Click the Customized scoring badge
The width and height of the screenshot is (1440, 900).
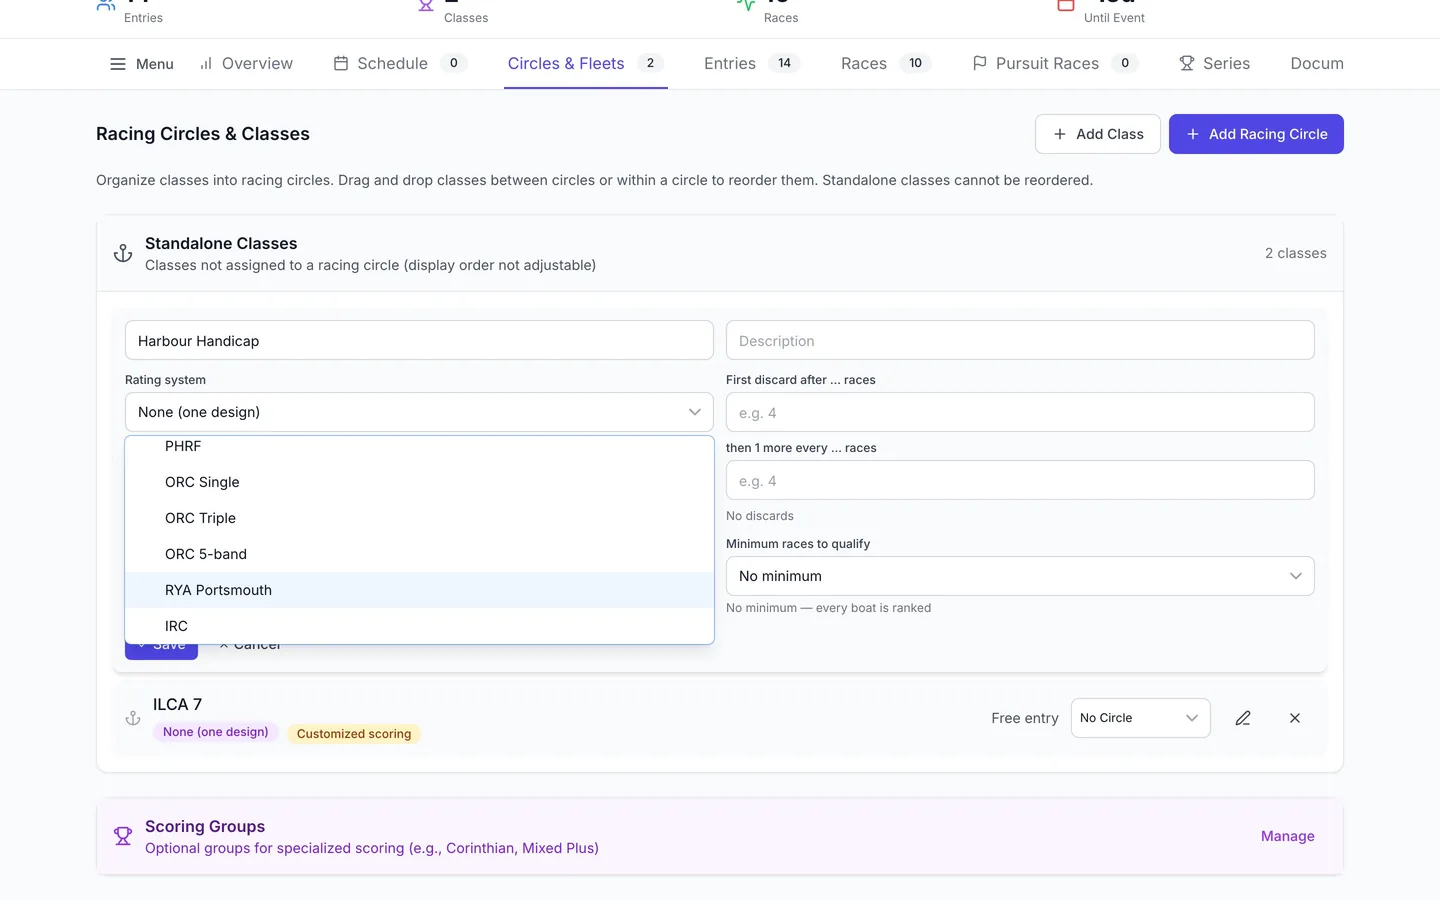click(354, 734)
